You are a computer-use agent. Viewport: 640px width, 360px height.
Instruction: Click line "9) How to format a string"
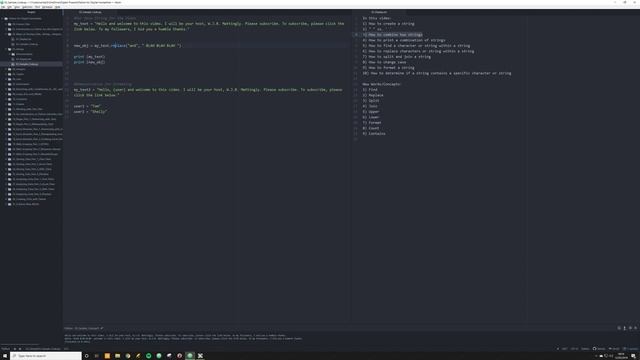click(x=388, y=68)
